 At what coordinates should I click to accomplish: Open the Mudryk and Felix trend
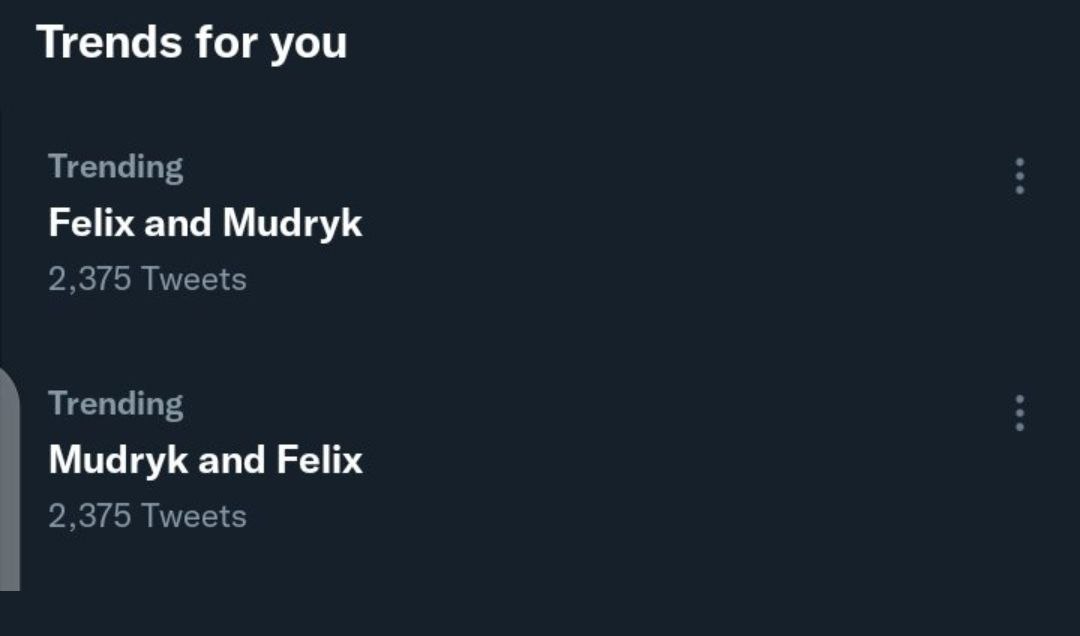(x=205, y=460)
